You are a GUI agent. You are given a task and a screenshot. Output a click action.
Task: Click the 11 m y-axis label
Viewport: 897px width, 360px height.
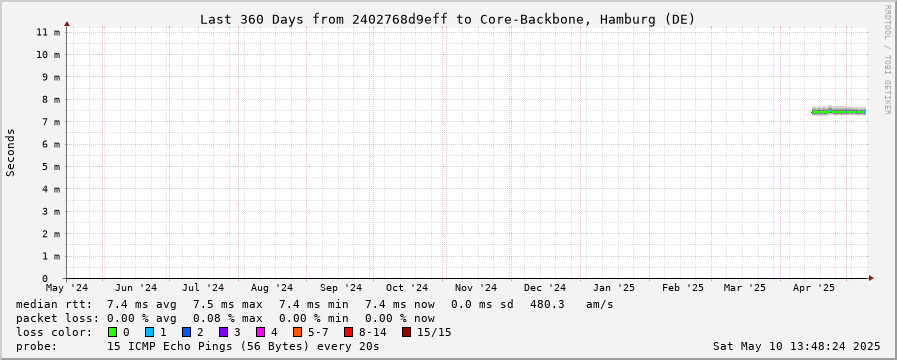pos(47,32)
